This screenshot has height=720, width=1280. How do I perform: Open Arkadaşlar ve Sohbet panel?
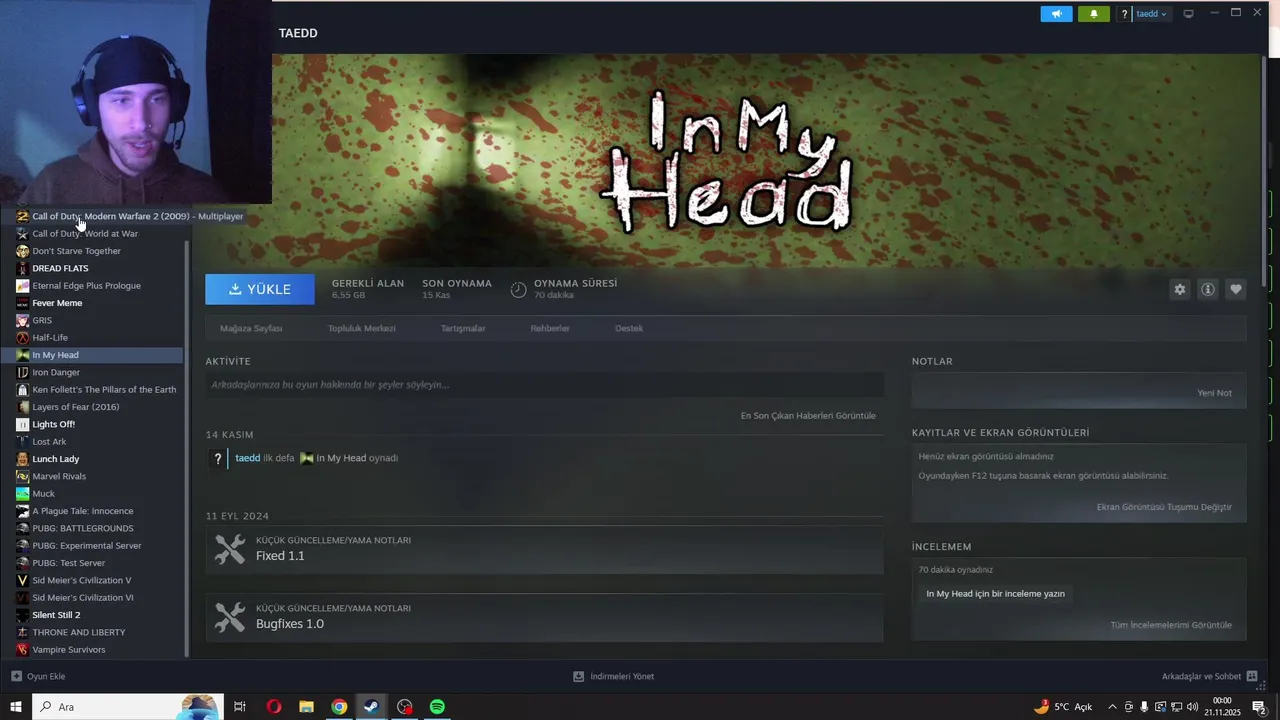(1209, 676)
